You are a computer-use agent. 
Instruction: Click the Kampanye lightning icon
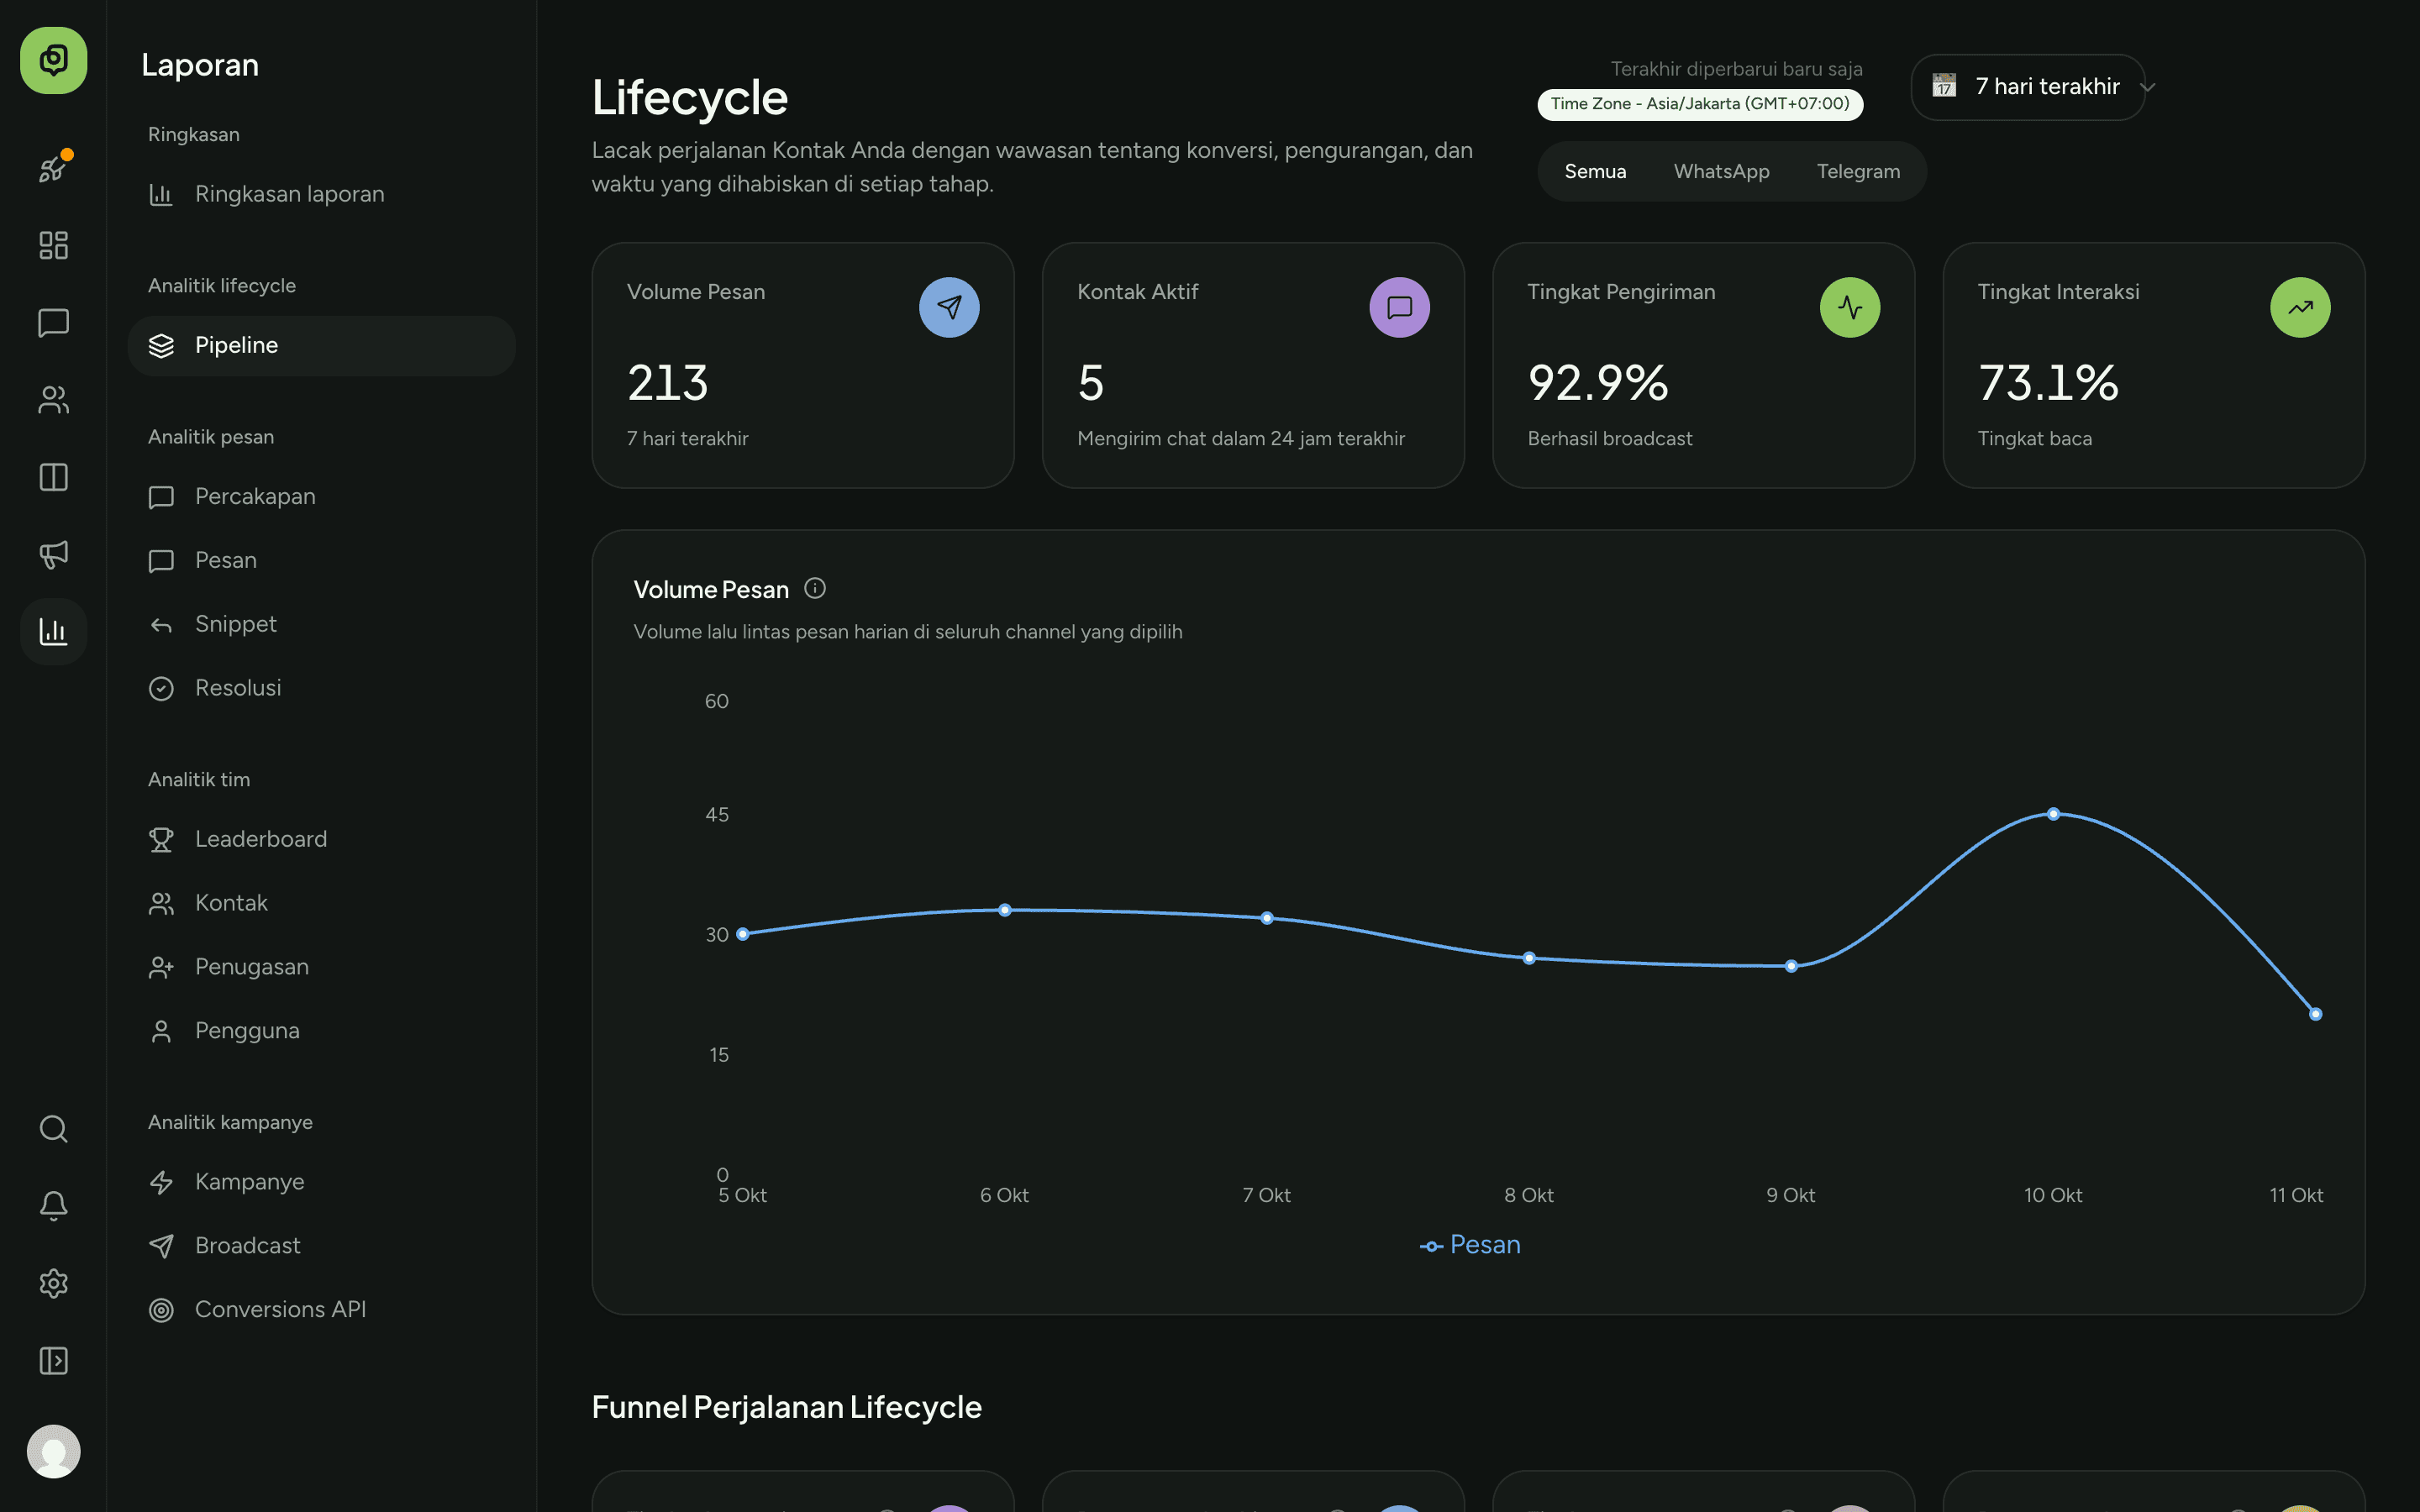tap(161, 1182)
